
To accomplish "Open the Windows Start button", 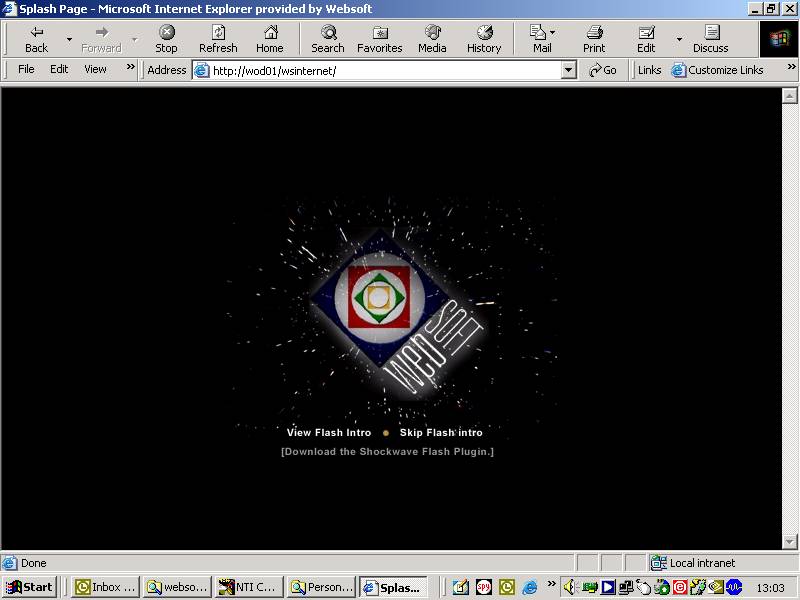I will point(30,587).
